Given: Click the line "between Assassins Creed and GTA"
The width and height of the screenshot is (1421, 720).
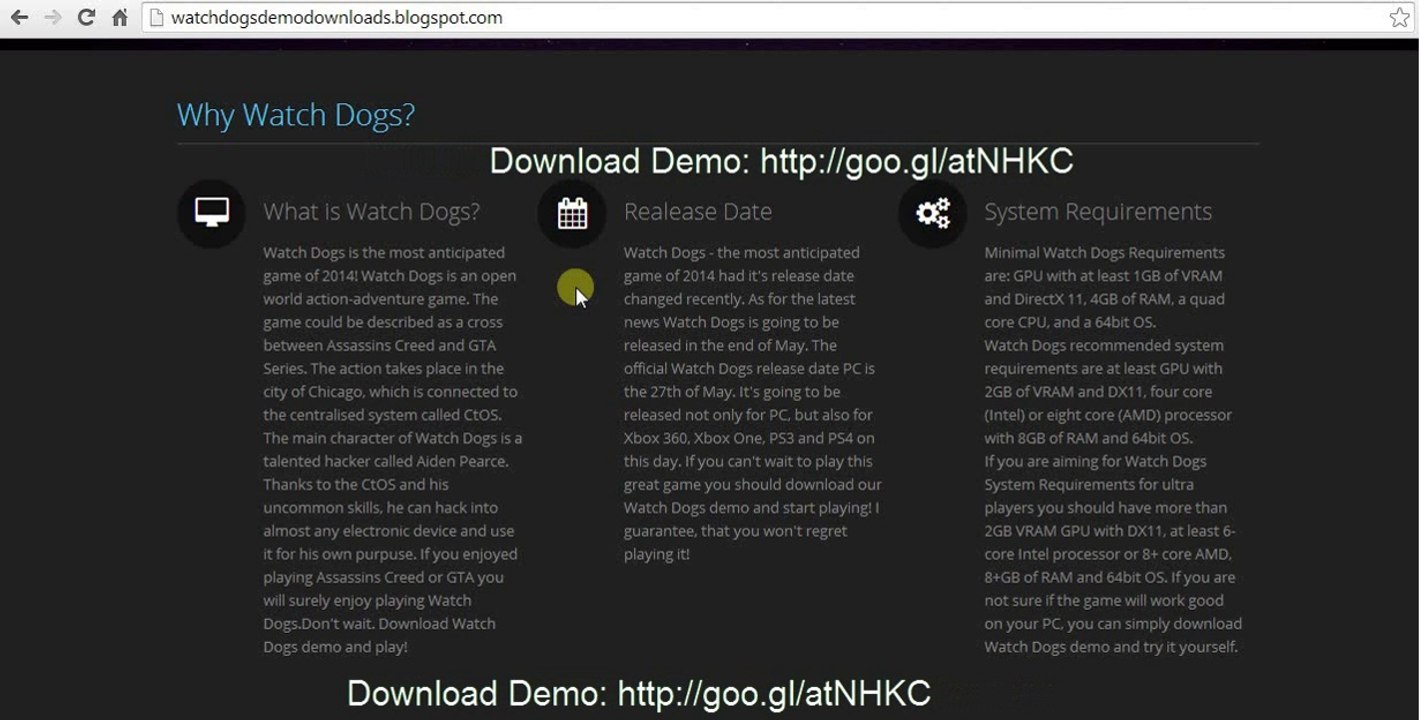Looking at the screenshot, I should (380, 345).
